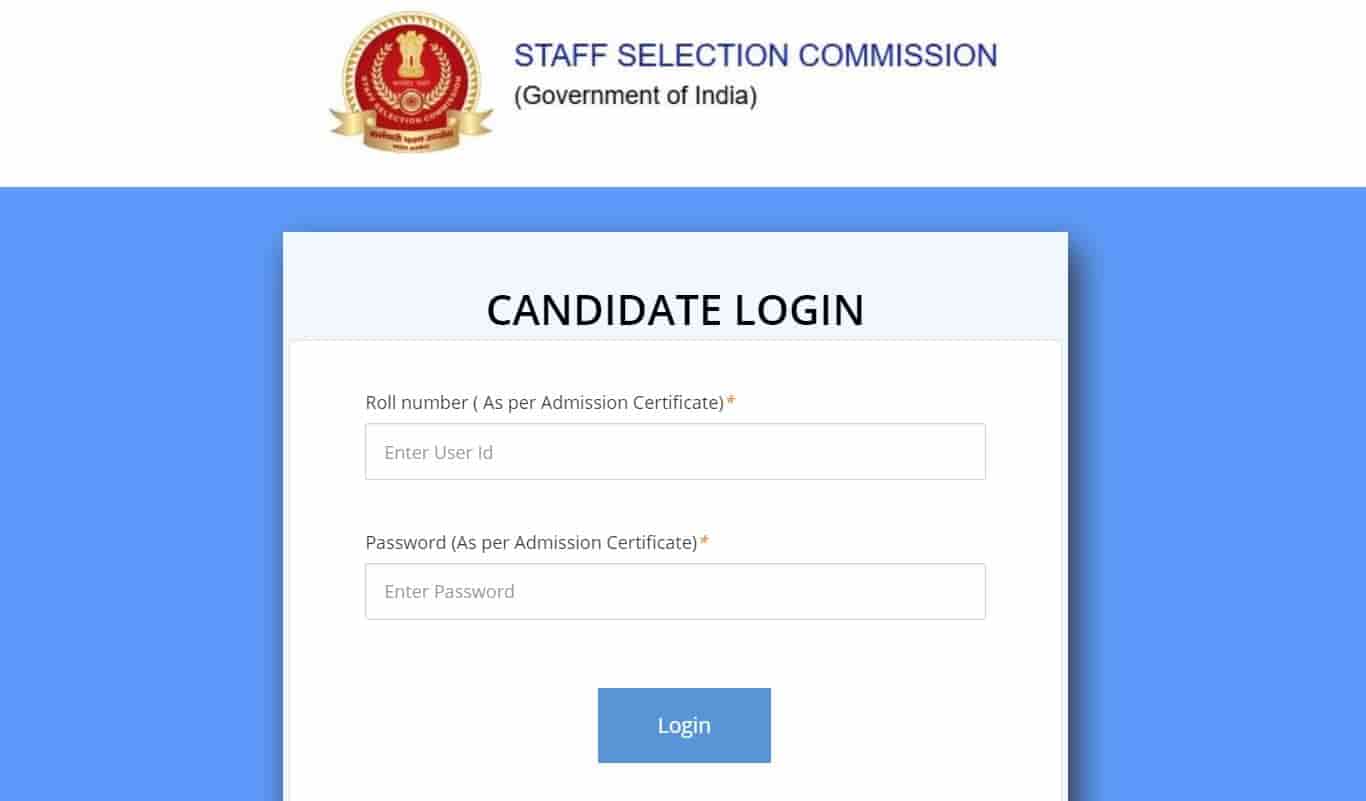Click the Roll number field label text
1366x801 pixels.
tap(544, 402)
